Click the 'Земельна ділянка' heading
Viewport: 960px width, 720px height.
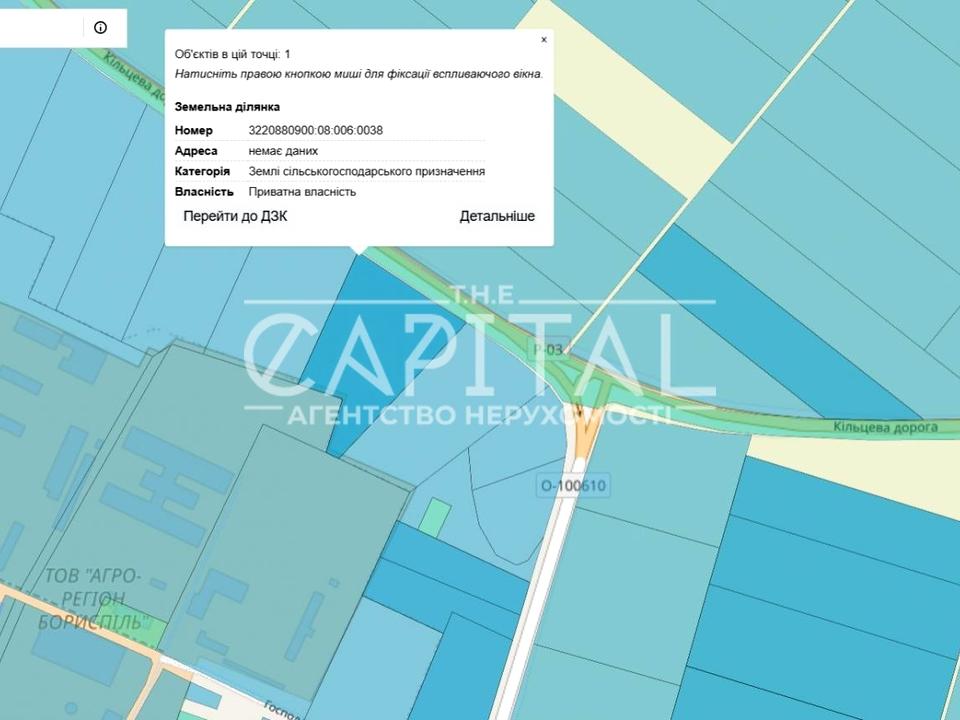(227, 107)
